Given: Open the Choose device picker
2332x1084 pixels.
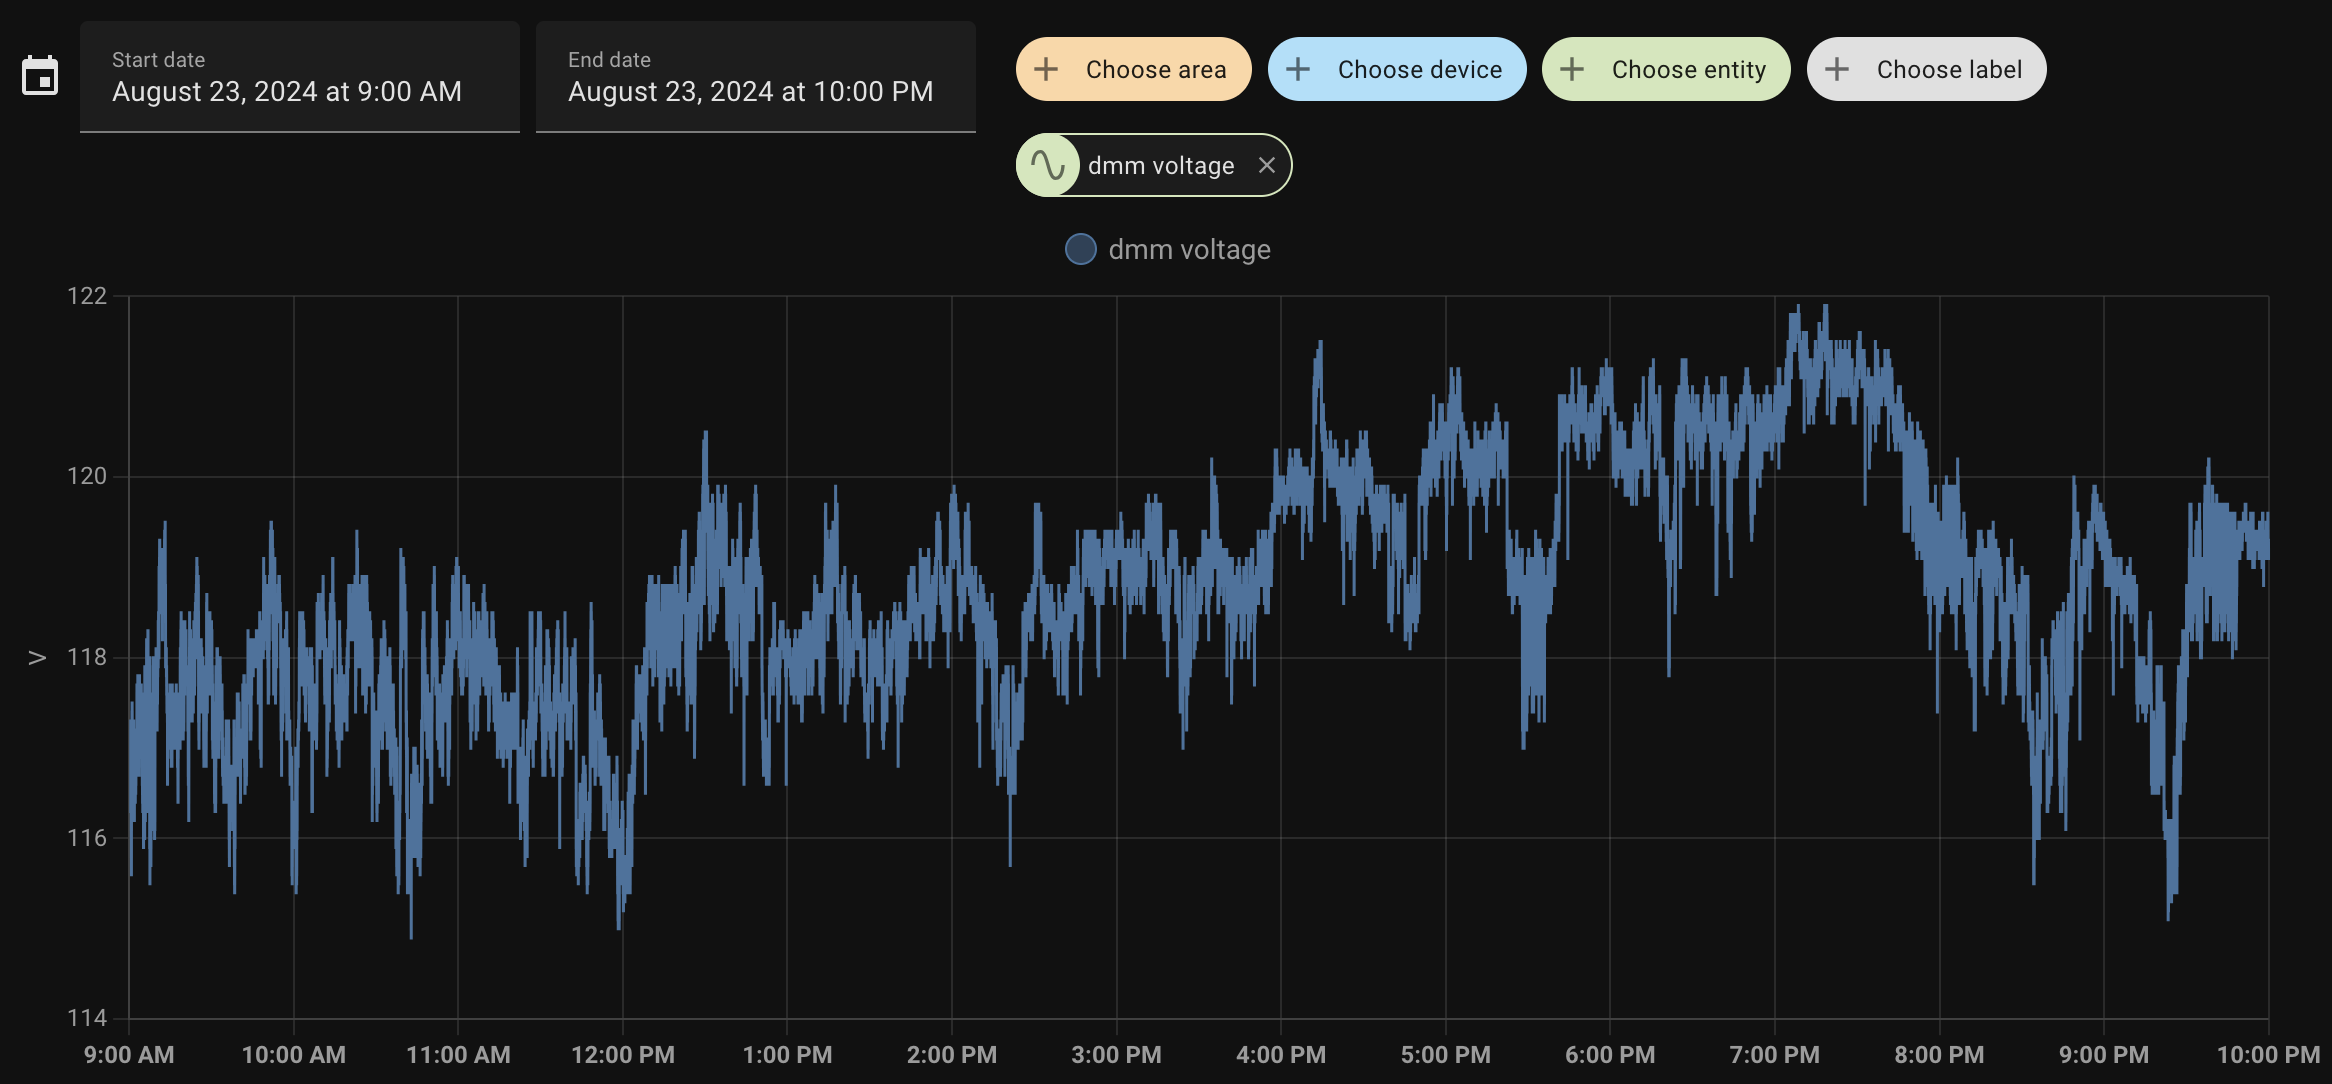Looking at the screenshot, I should pyautogui.click(x=1419, y=69).
